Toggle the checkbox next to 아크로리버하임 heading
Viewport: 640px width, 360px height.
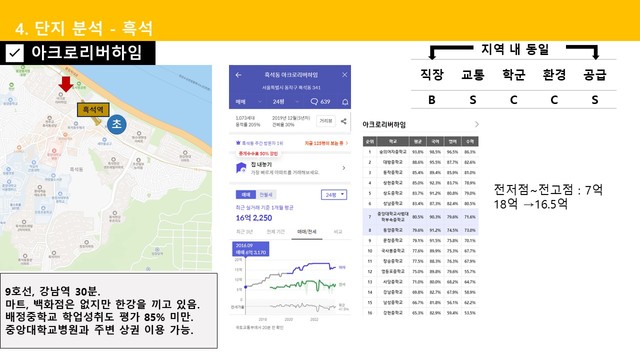15,53
